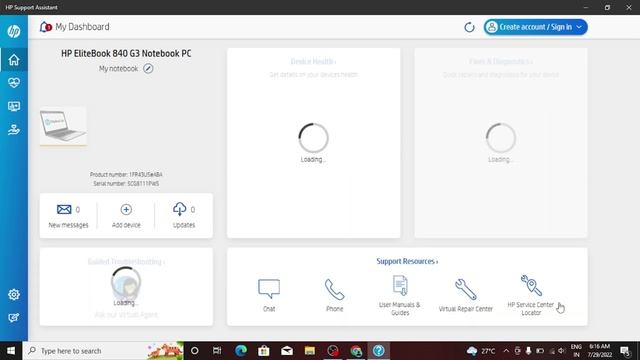Click the notification bell next to My Dashboard
The height and width of the screenshot is (360, 640).
point(45,27)
